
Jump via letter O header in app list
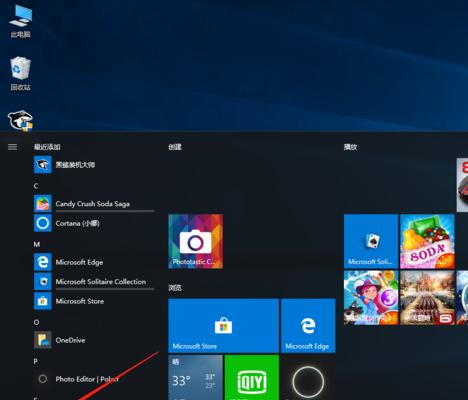click(36, 322)
